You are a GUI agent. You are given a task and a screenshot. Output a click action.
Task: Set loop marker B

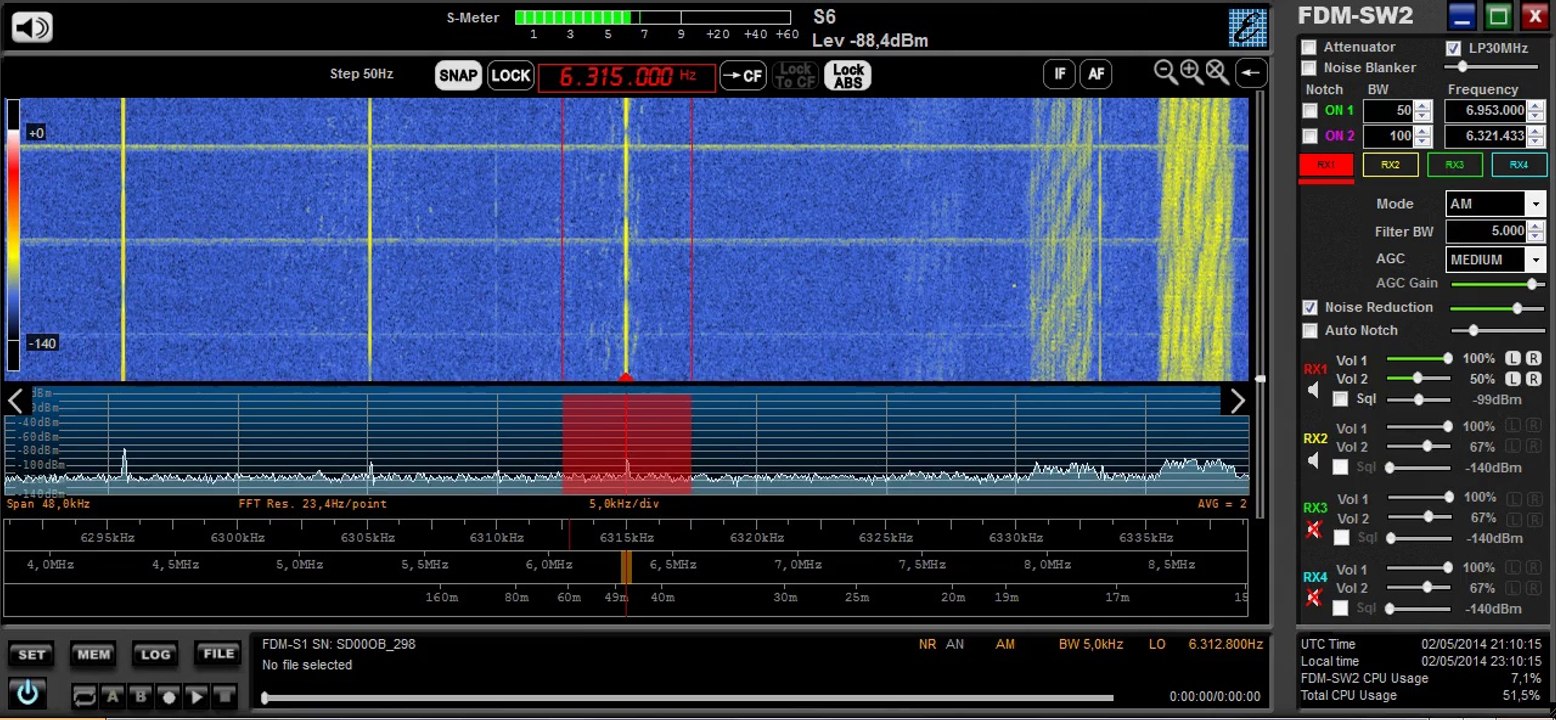tap(142, 696)
